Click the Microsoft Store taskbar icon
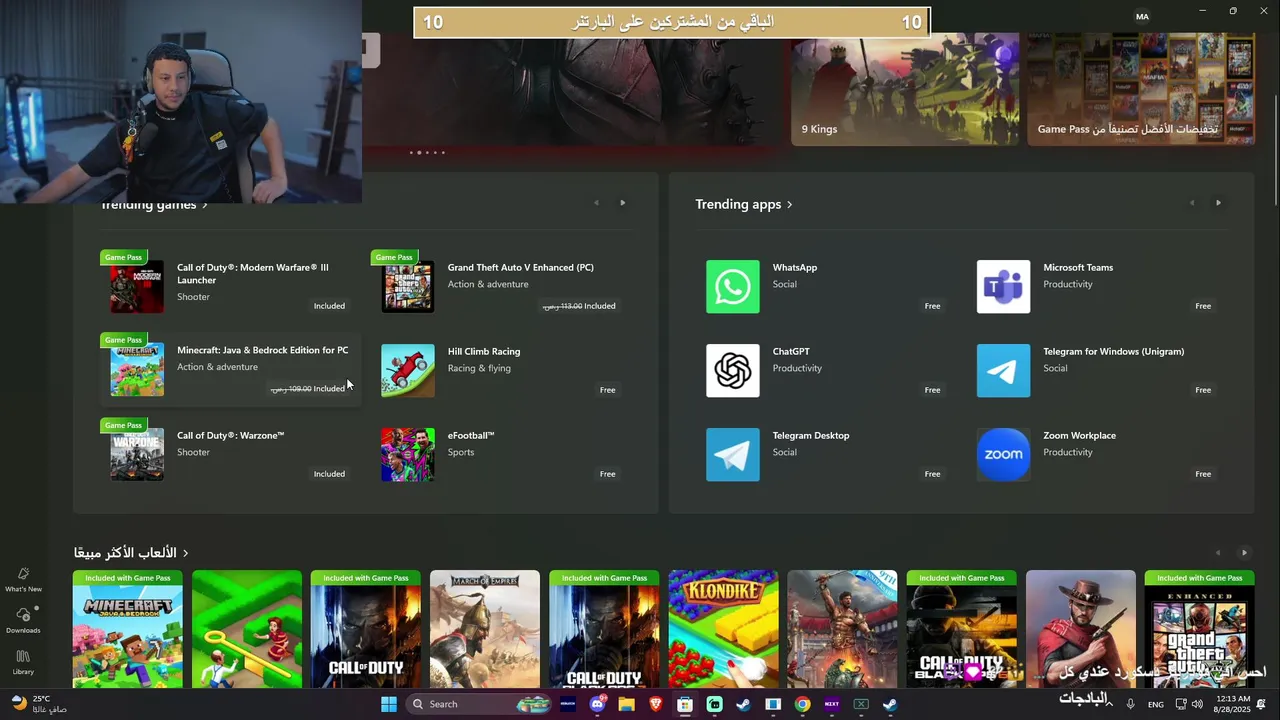 click(x=685, y=704)
